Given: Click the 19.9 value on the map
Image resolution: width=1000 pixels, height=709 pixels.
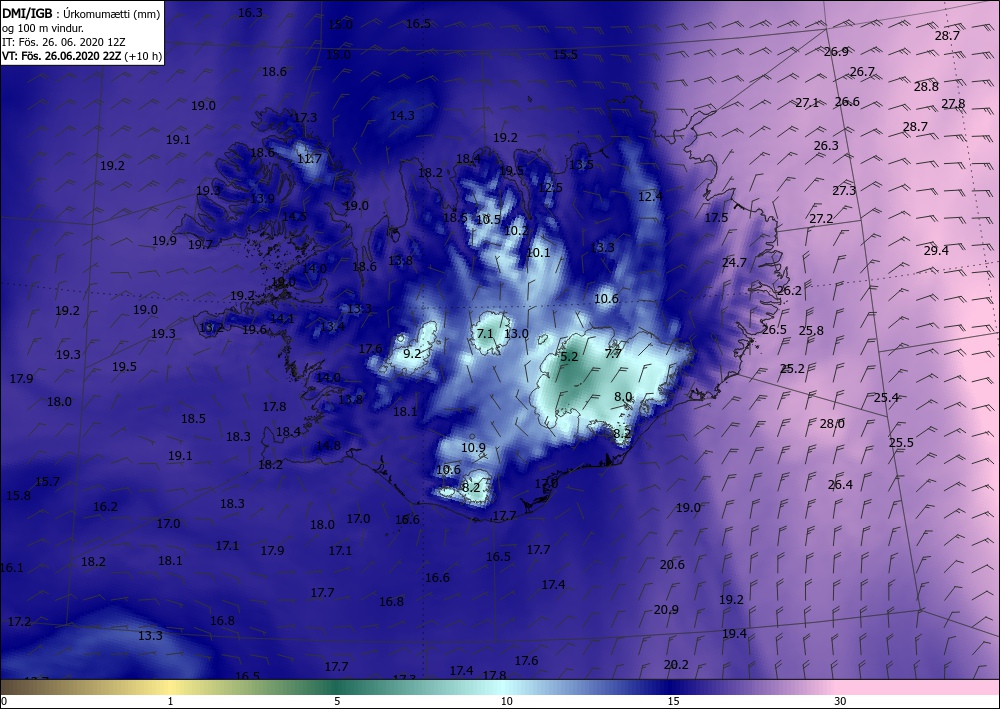Looking at the screenshot, I should 164,240.
